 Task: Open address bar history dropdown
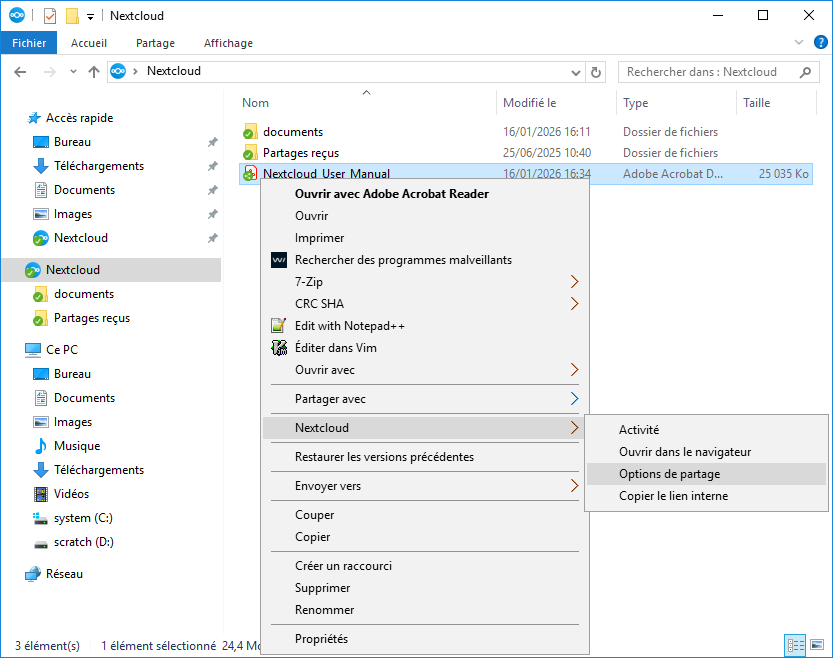575,72
